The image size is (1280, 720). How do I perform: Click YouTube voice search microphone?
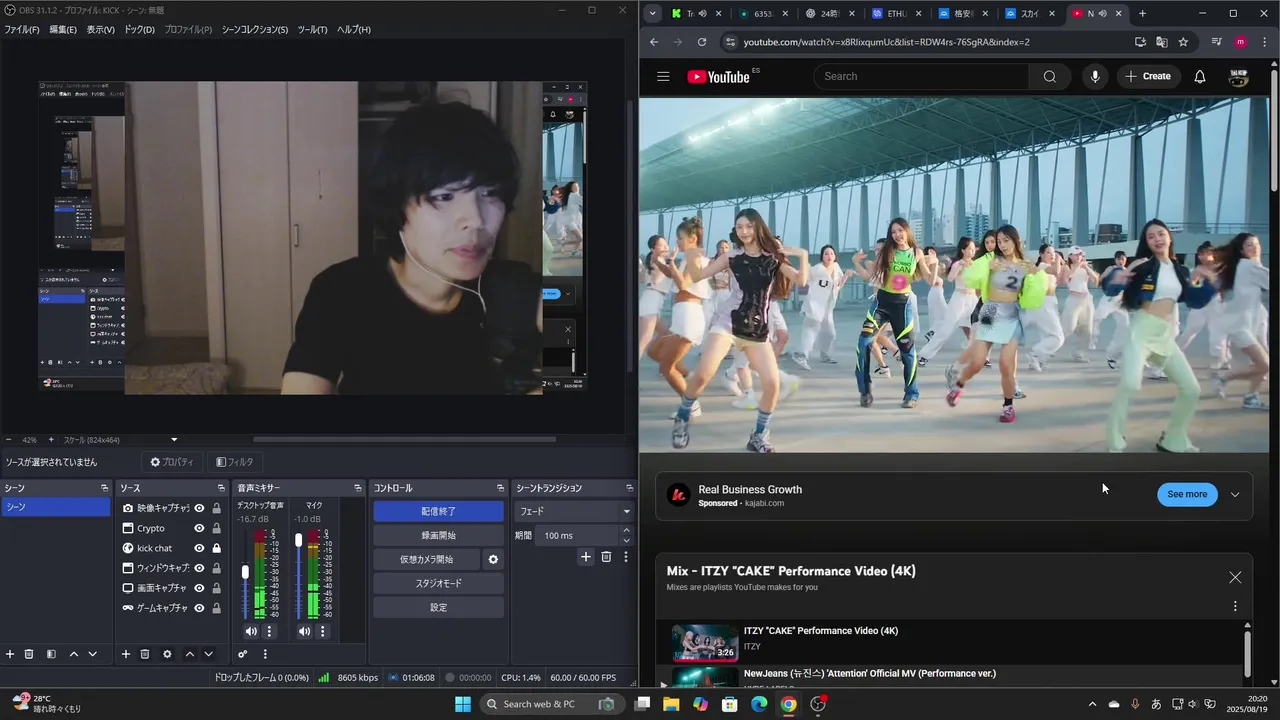click(x=1095, y=76)
